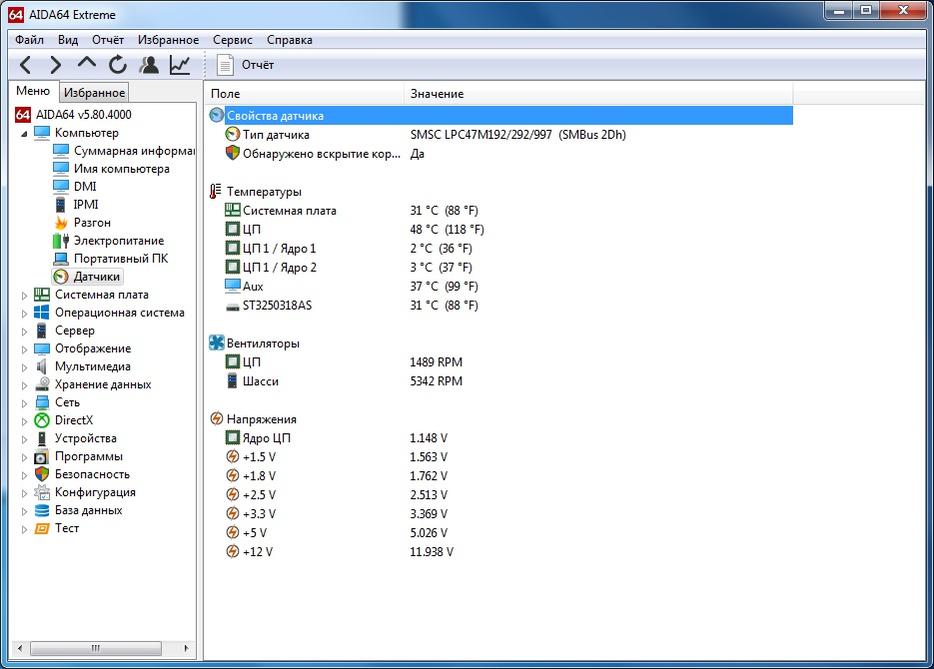Select DMI in the tree
This screenshot has height=669, width=934.
tap(85, 186)
